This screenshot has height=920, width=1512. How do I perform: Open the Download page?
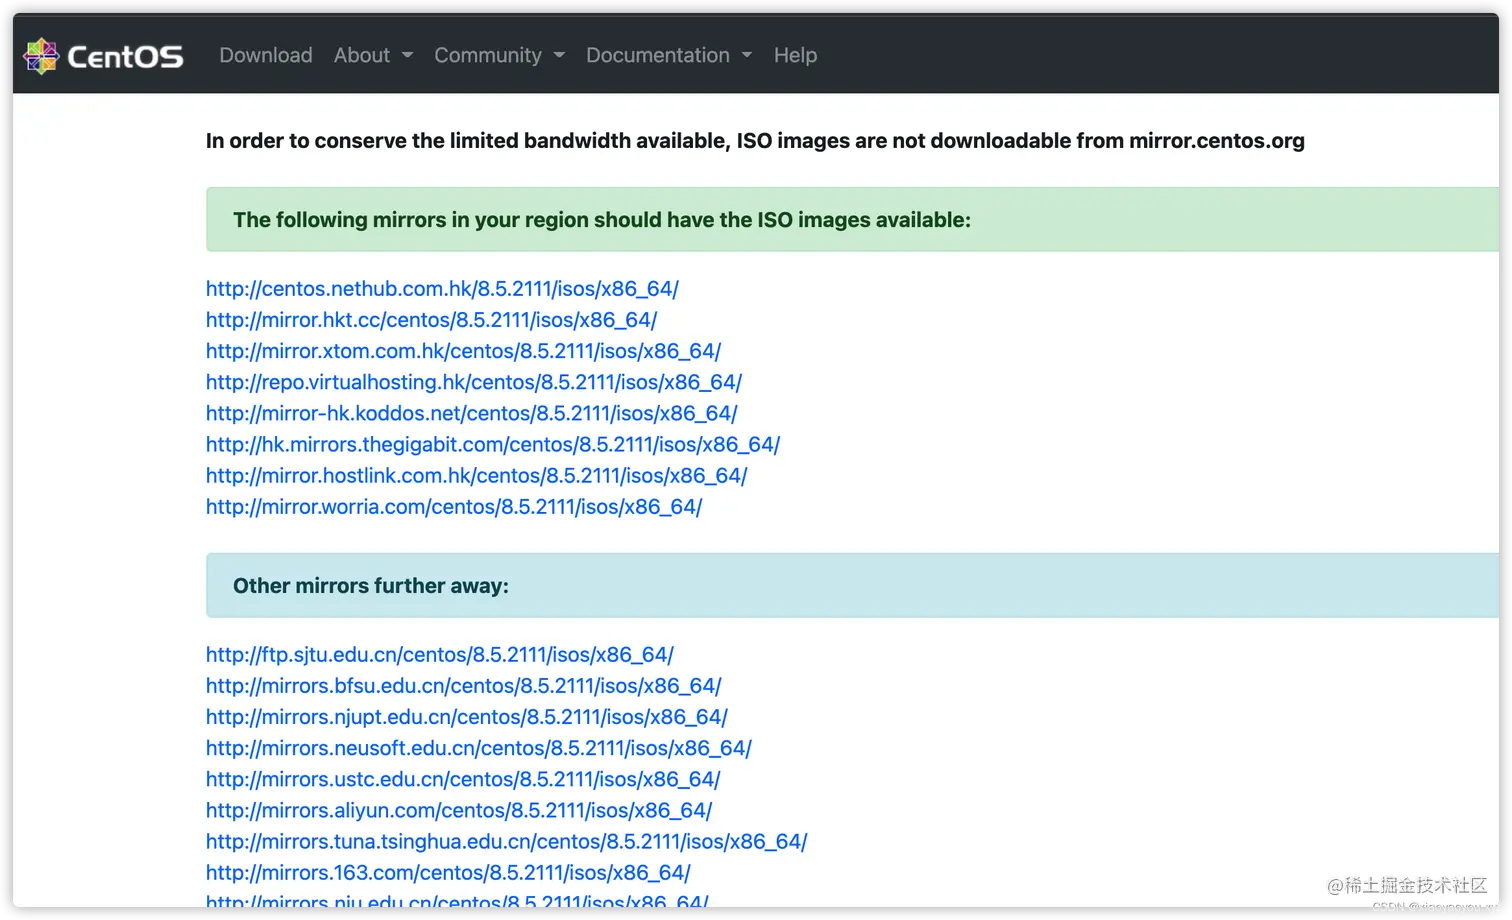click(x=266, y=55)
